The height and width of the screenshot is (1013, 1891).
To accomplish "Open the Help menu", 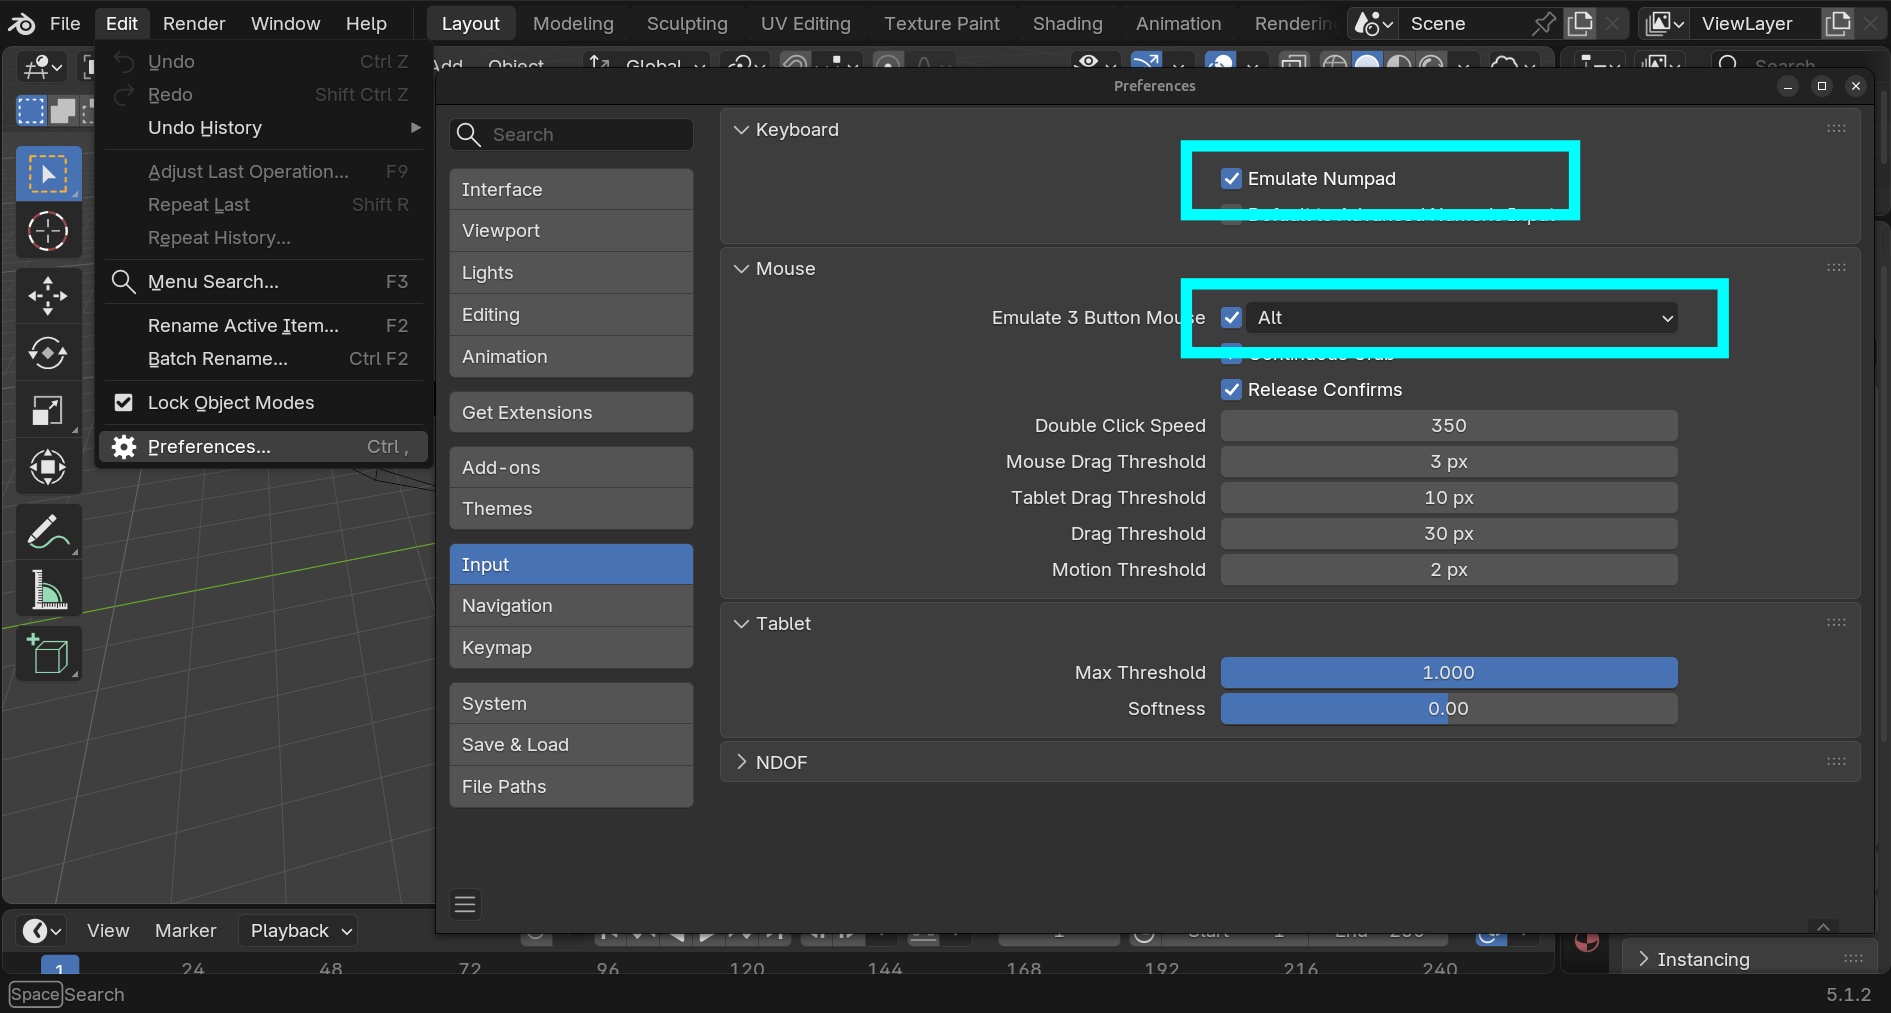I will 366,23.
